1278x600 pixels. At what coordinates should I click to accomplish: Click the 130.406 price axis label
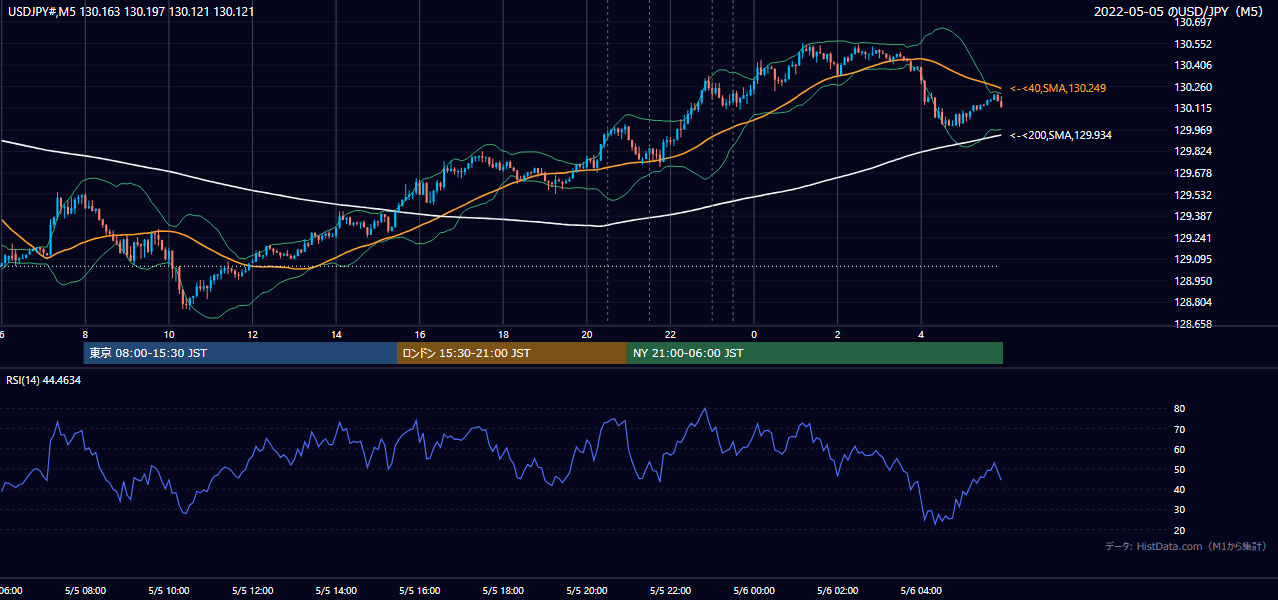1193,65
